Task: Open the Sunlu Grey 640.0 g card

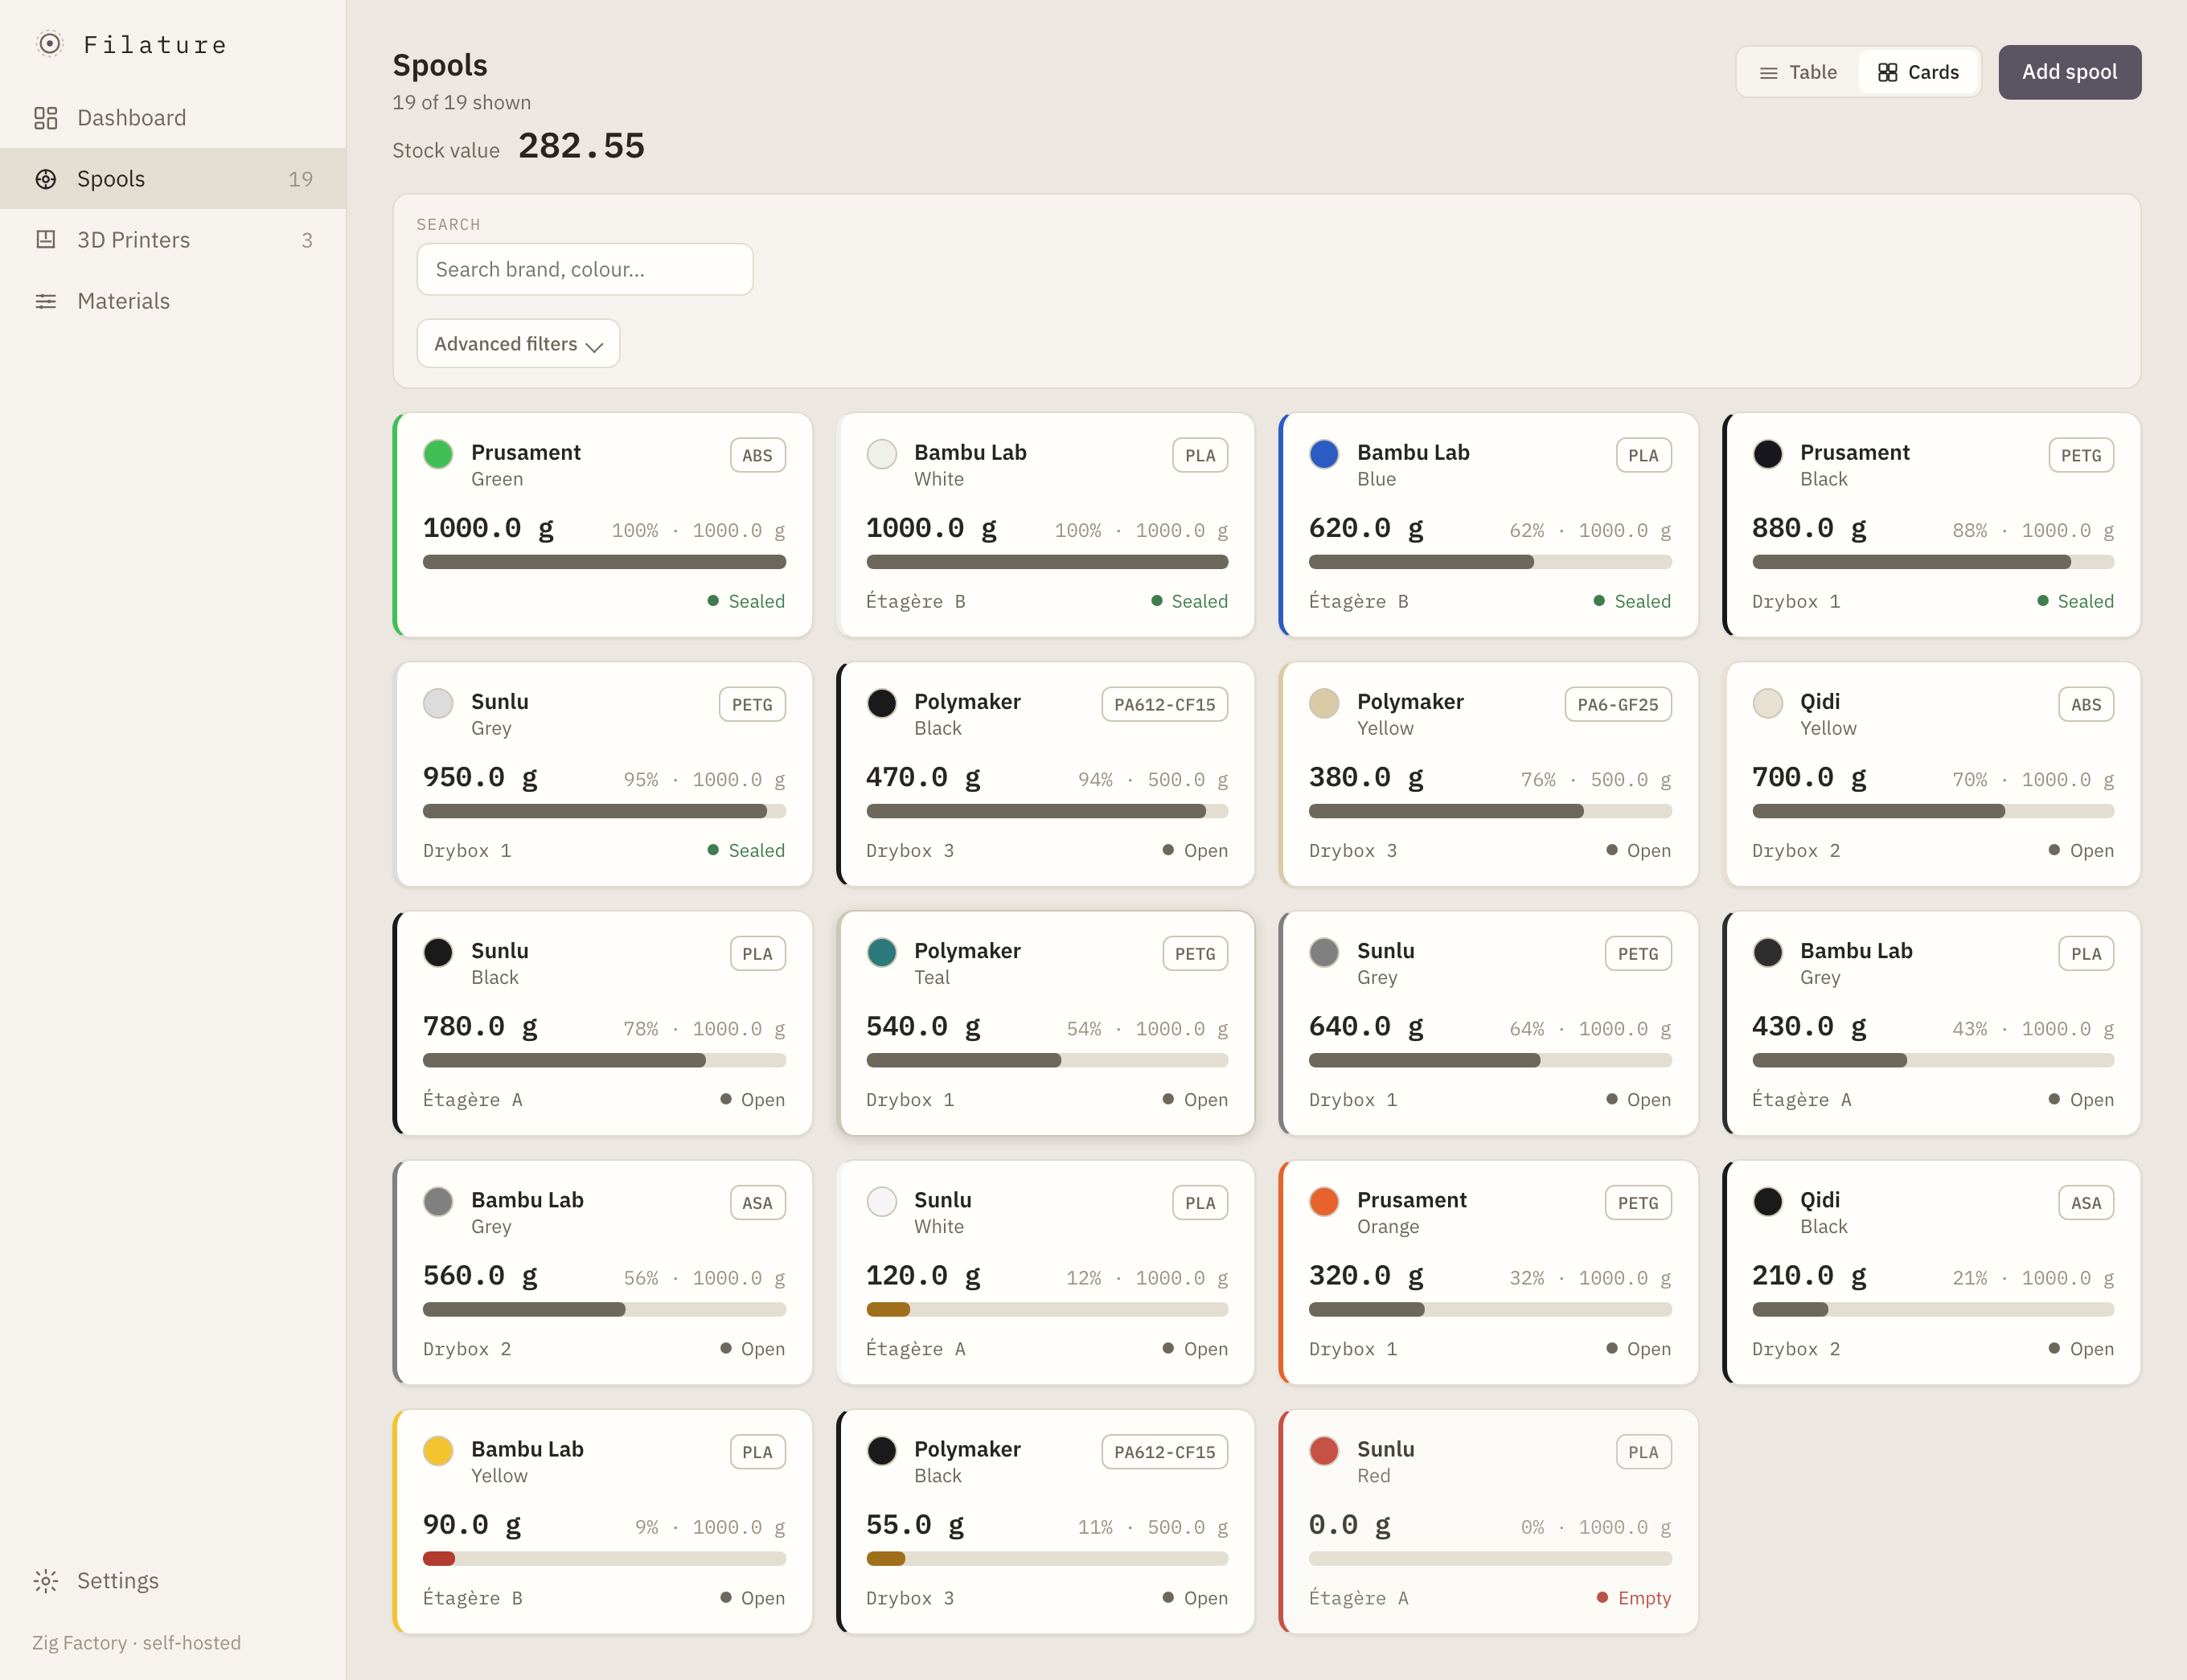Action: click(1489, 1023)
